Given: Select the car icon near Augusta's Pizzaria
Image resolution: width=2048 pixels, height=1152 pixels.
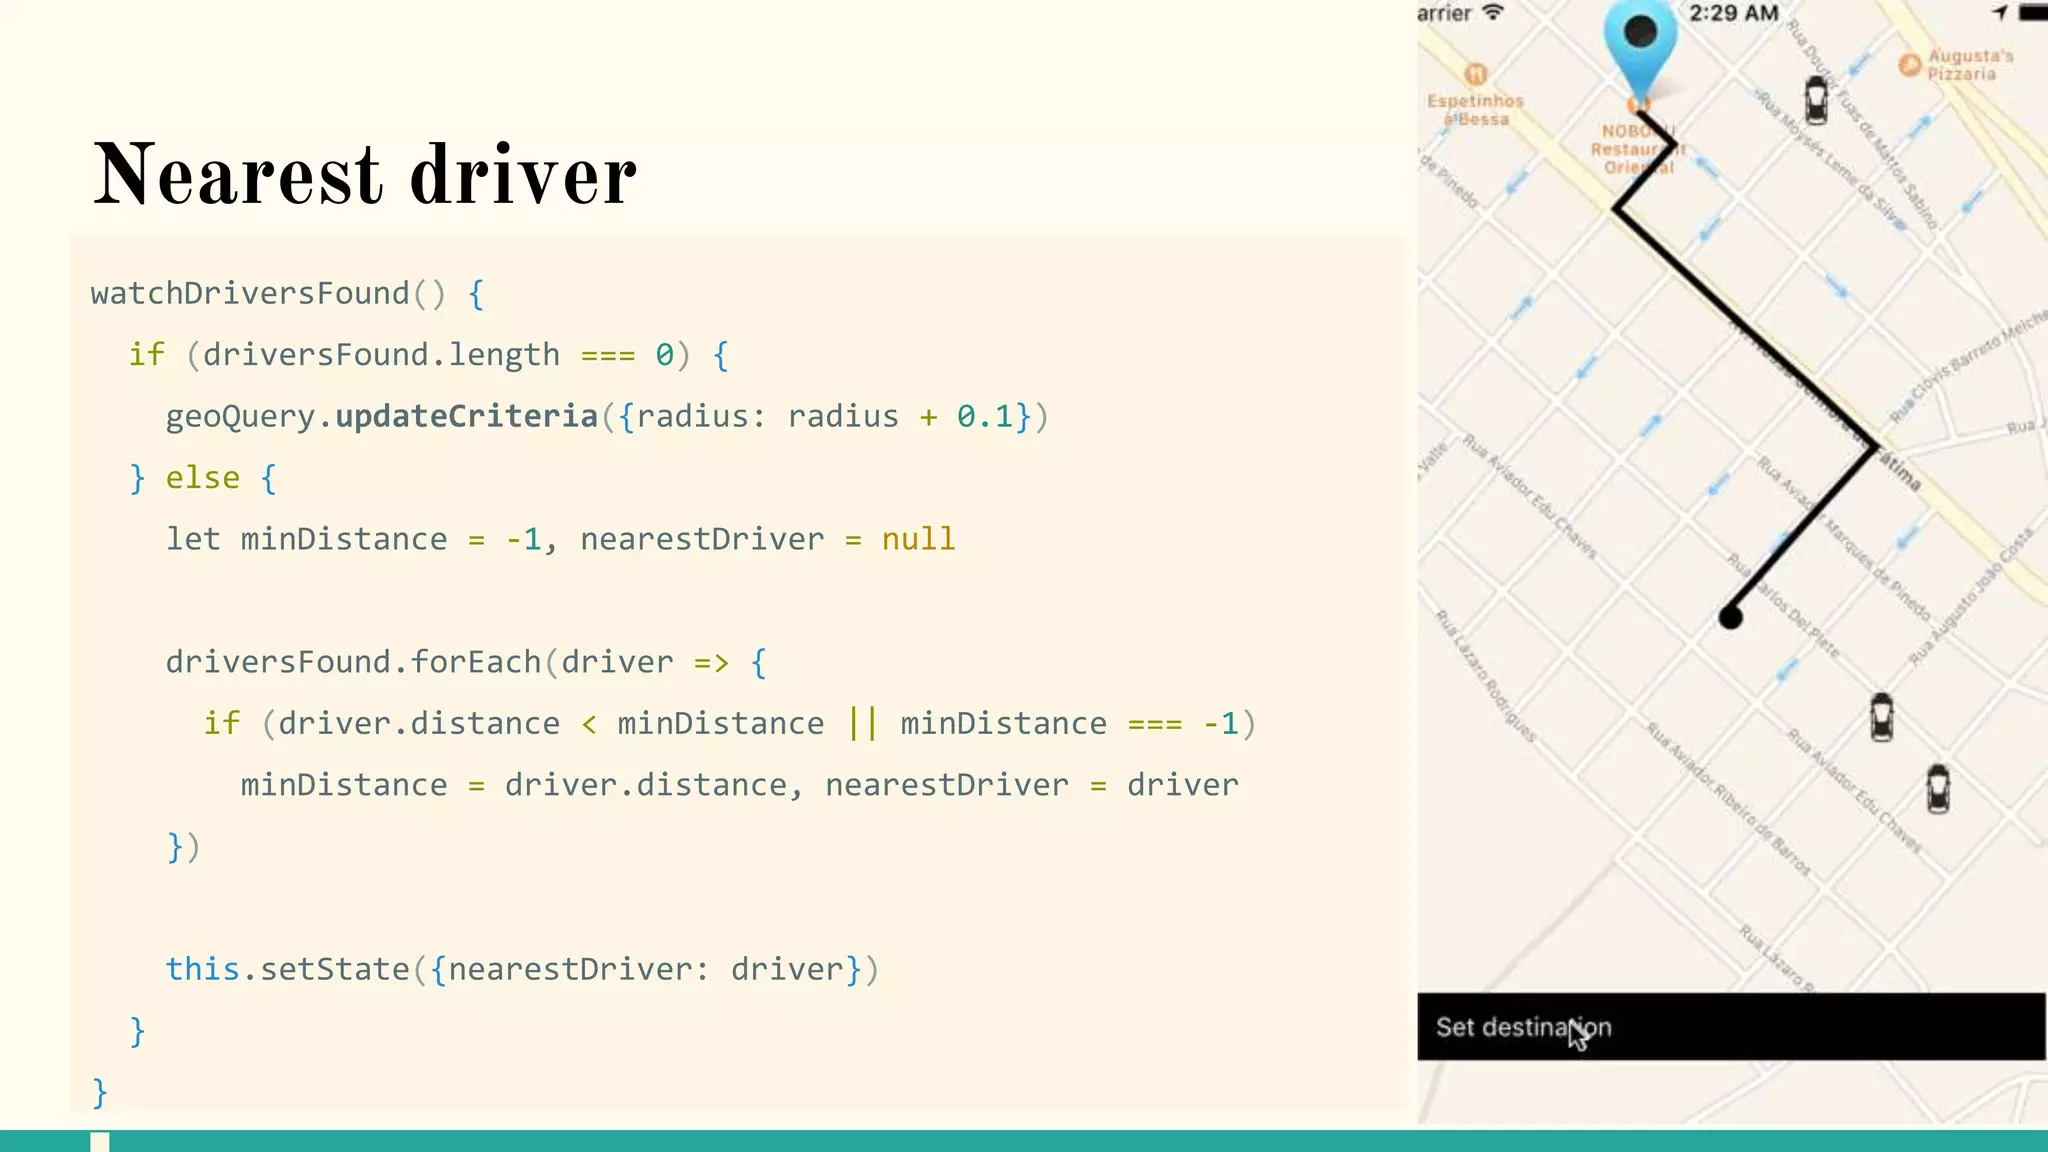Looking at the screenshot, I should (1816, 100).
